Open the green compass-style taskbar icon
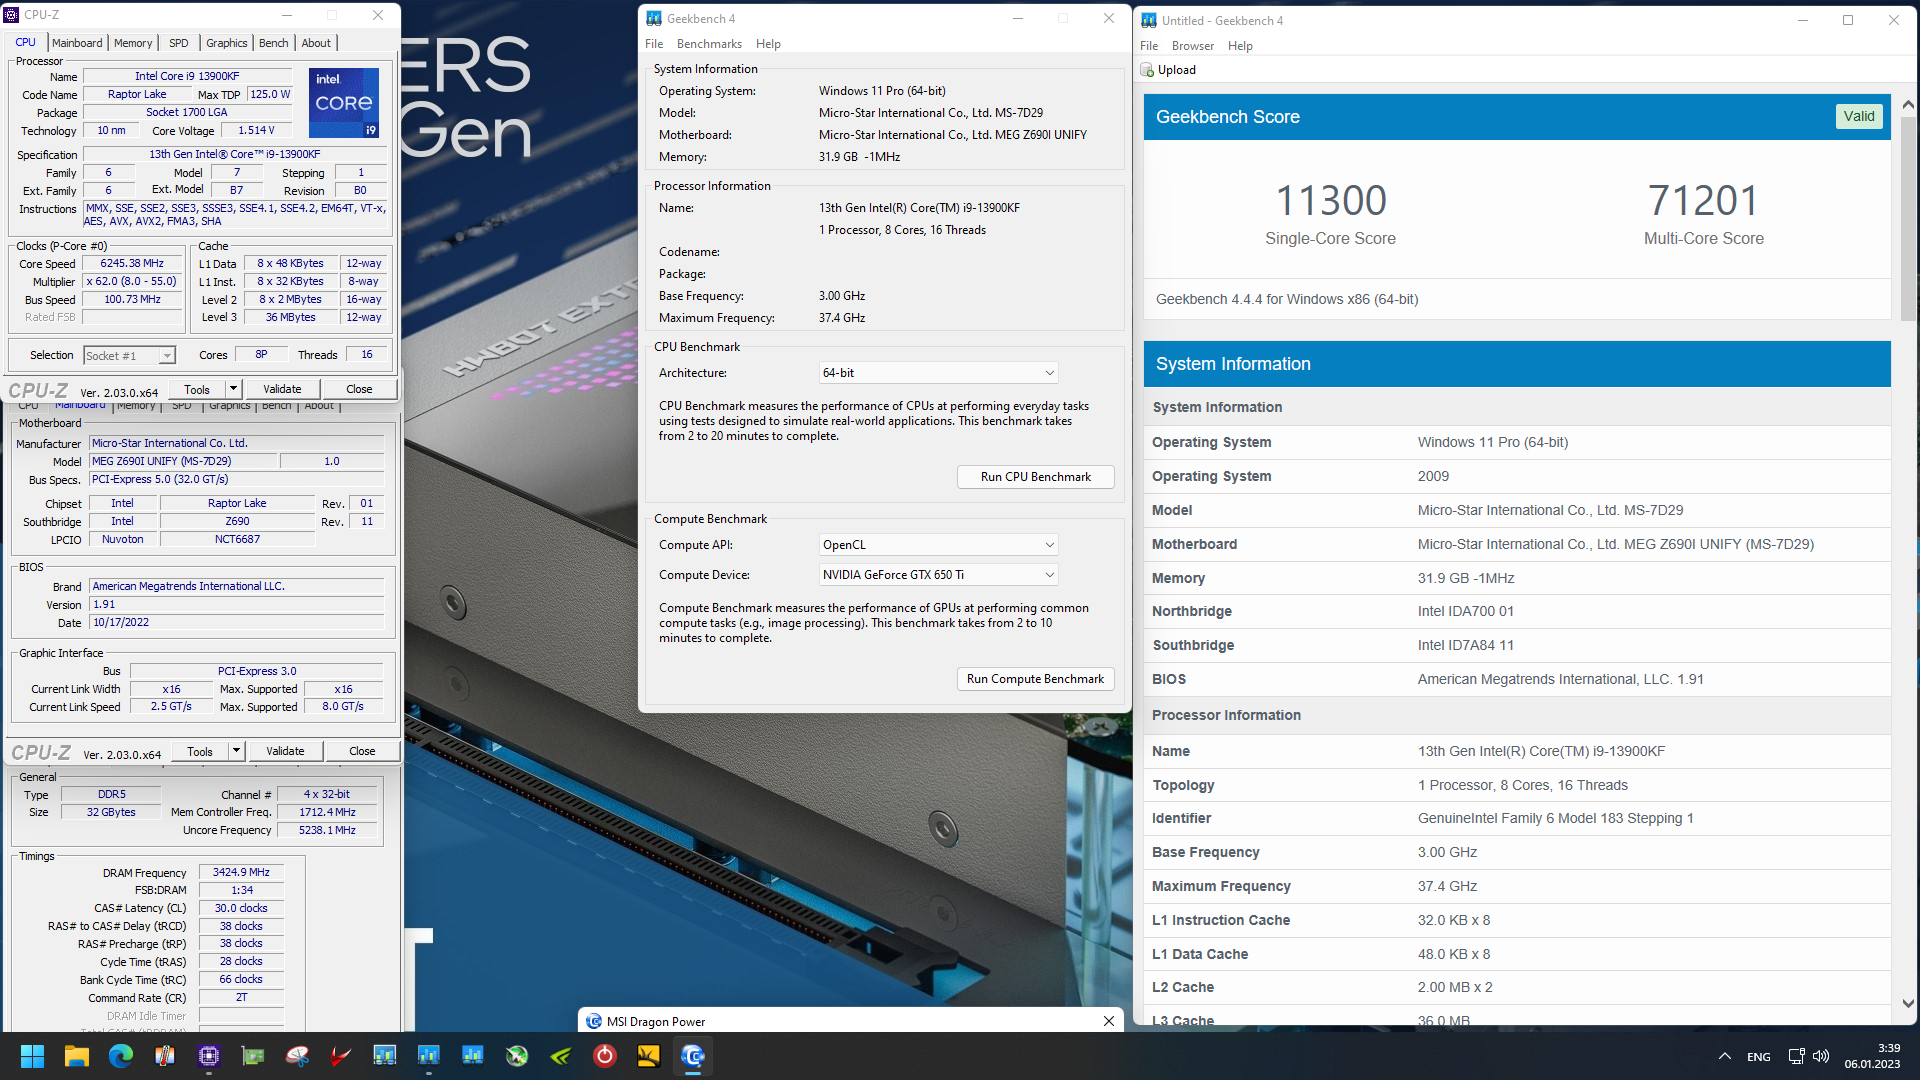 coord(517,1056)
